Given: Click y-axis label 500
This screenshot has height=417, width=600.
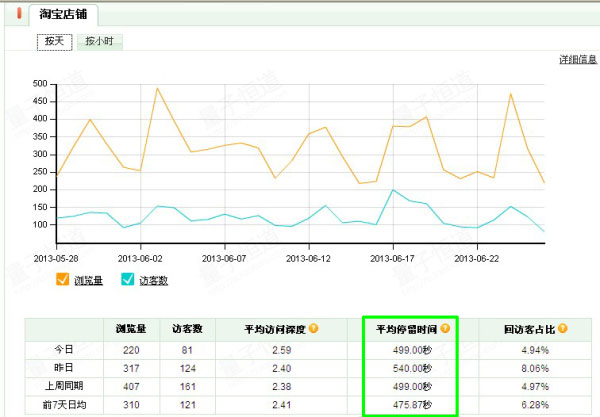Looking at the screenshot, I should tap(40, 83).
